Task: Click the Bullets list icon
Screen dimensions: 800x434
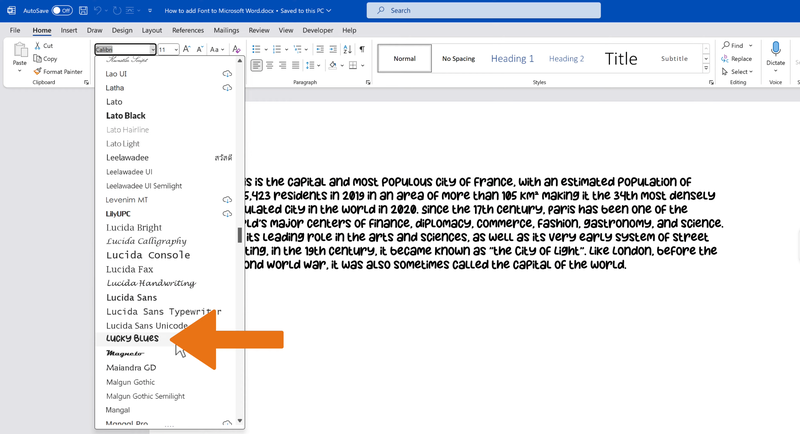Action: point(256,49)
